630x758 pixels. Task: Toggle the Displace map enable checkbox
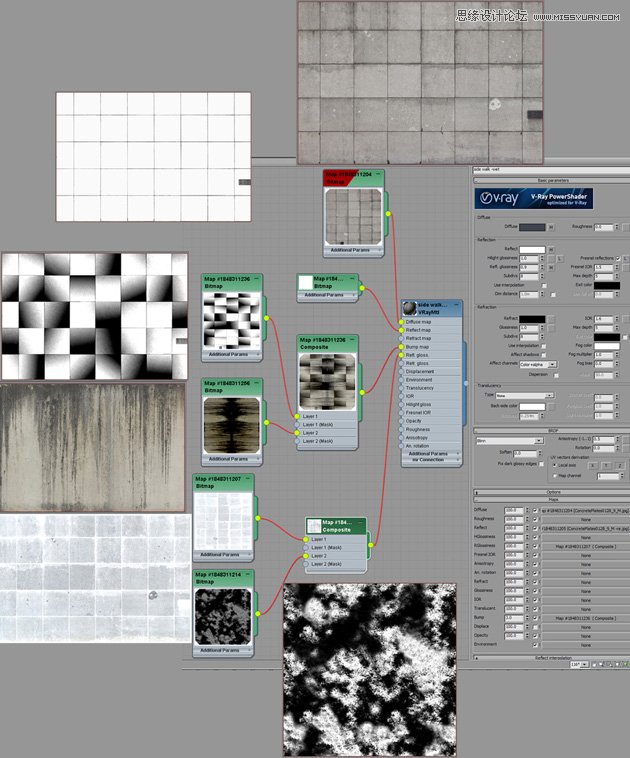tap(535, 627)
